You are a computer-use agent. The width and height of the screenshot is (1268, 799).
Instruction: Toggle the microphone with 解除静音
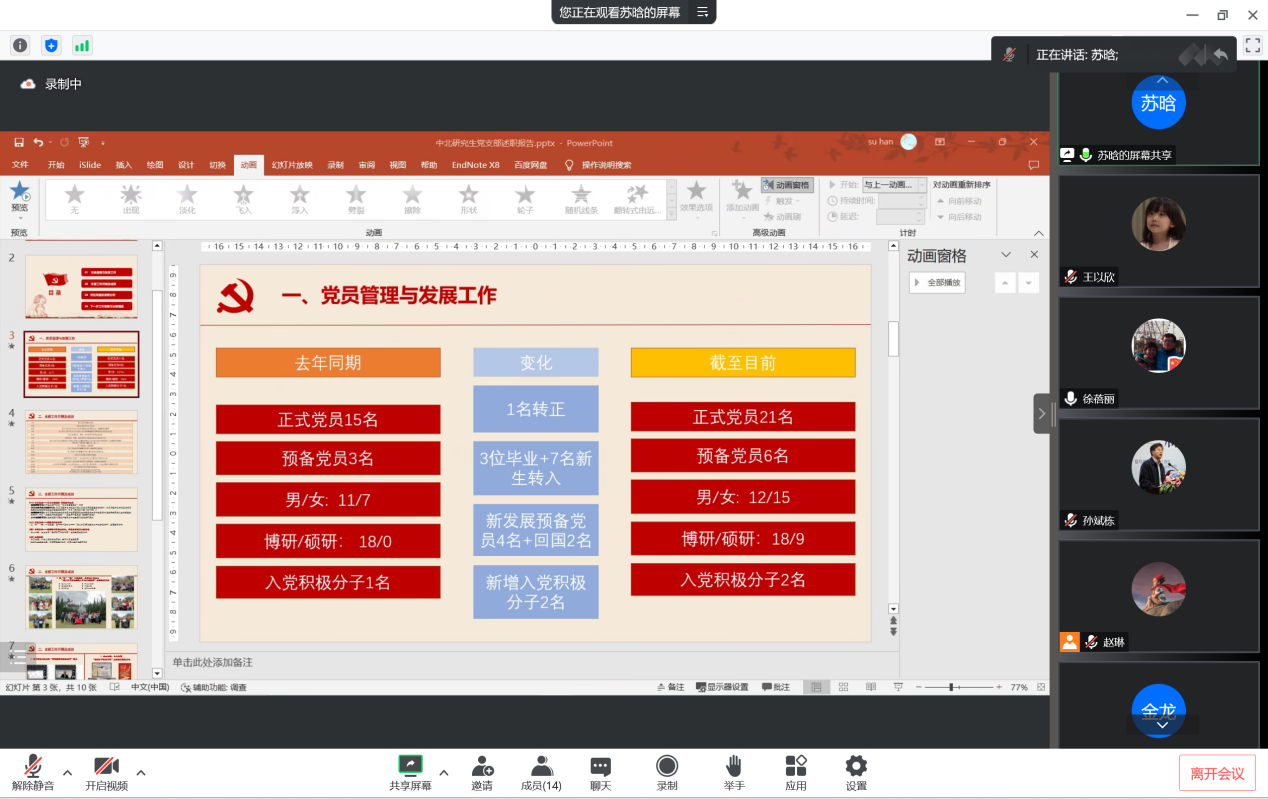33,772
